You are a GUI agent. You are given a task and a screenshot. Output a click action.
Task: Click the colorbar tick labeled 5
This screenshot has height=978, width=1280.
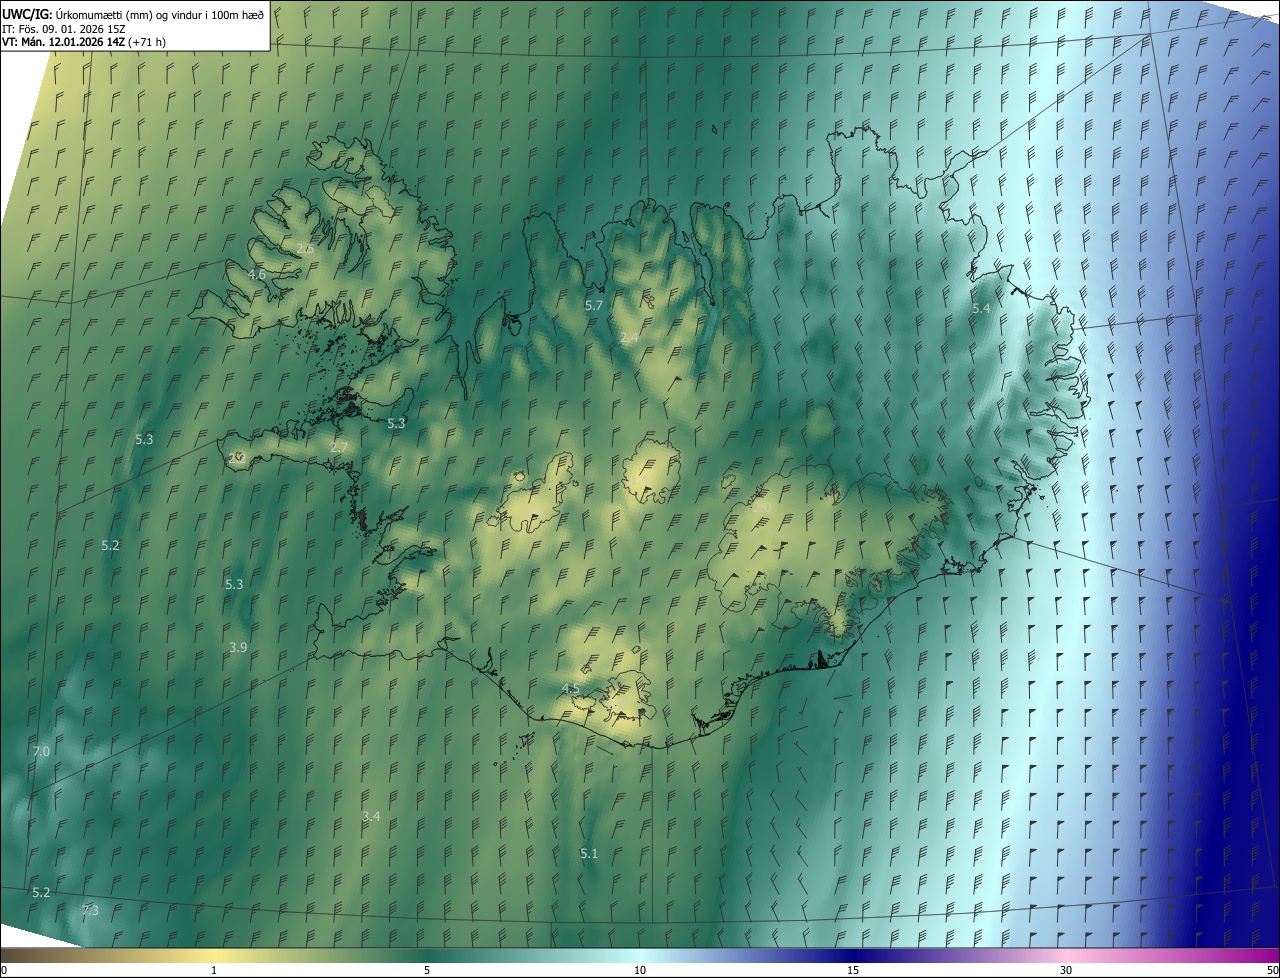pos(427,970)
